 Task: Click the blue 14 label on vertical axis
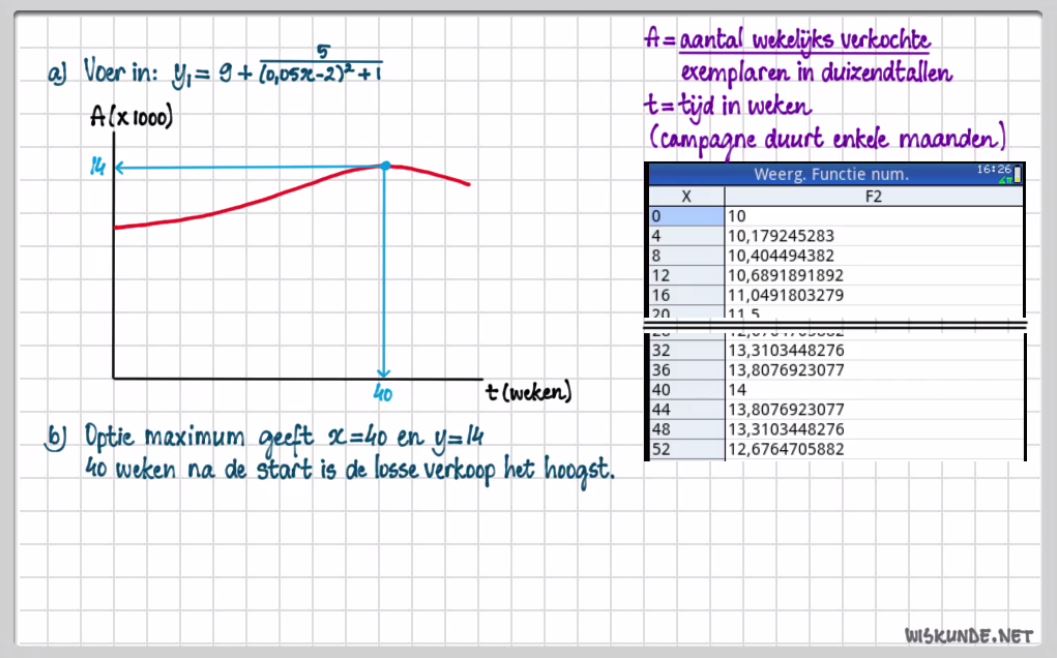[97, 168]
